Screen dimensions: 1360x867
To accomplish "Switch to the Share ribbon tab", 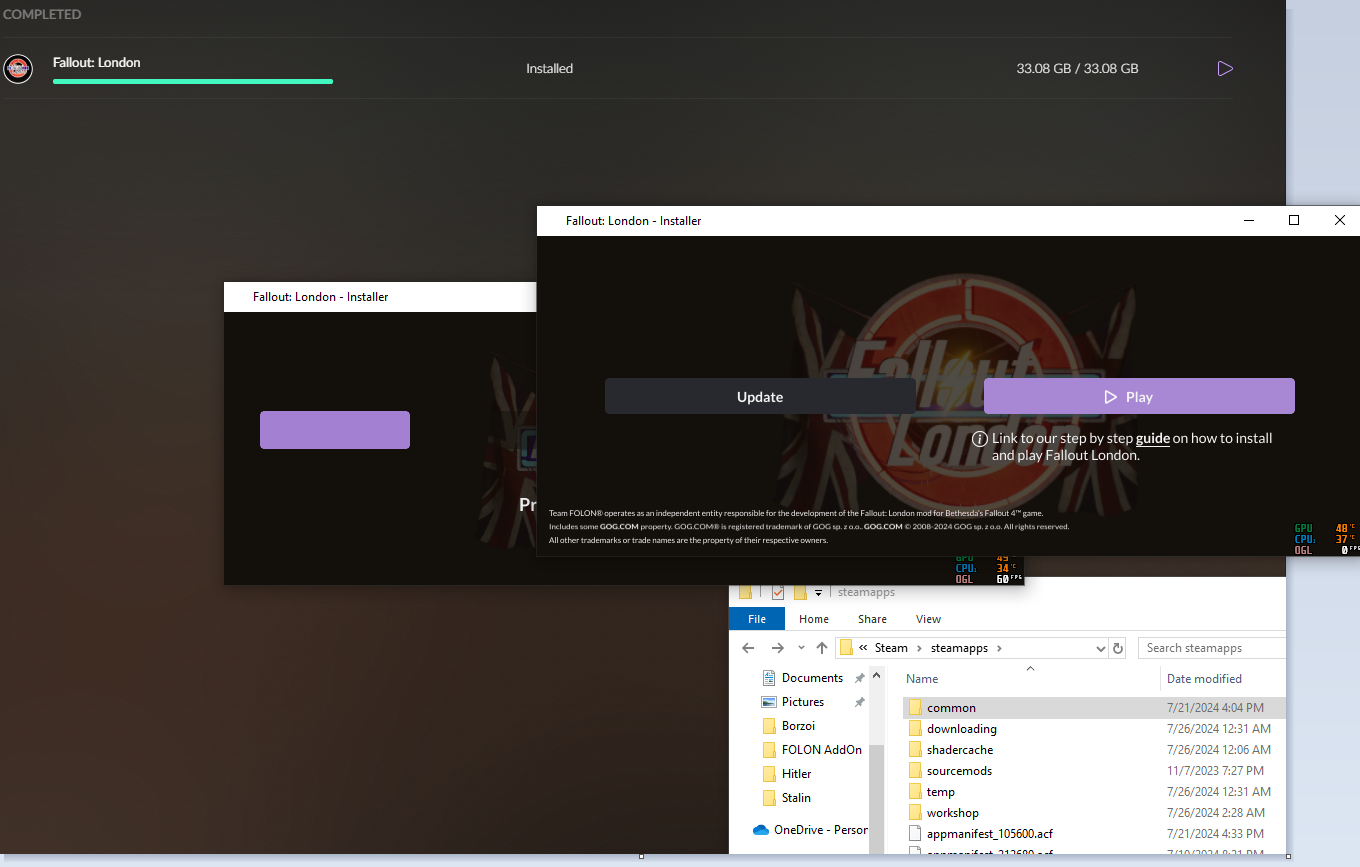I will coord(872,619).
